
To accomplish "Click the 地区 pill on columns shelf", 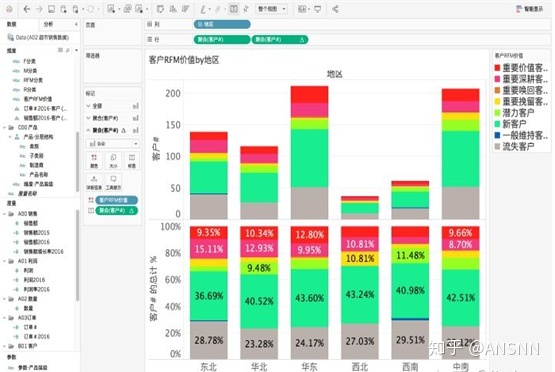I will (222, 24).
